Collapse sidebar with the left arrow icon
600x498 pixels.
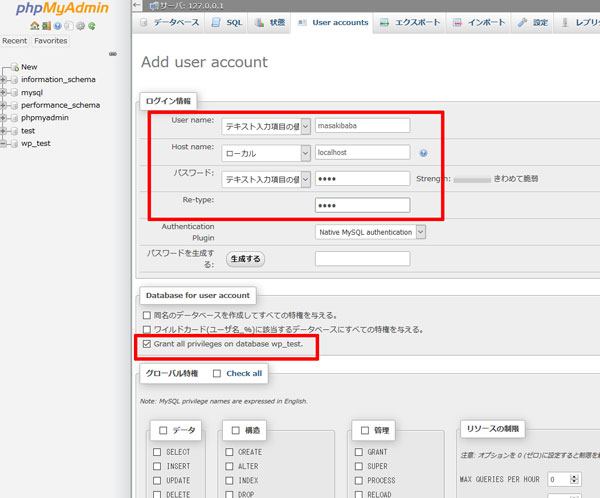click(x=137, y=5)
